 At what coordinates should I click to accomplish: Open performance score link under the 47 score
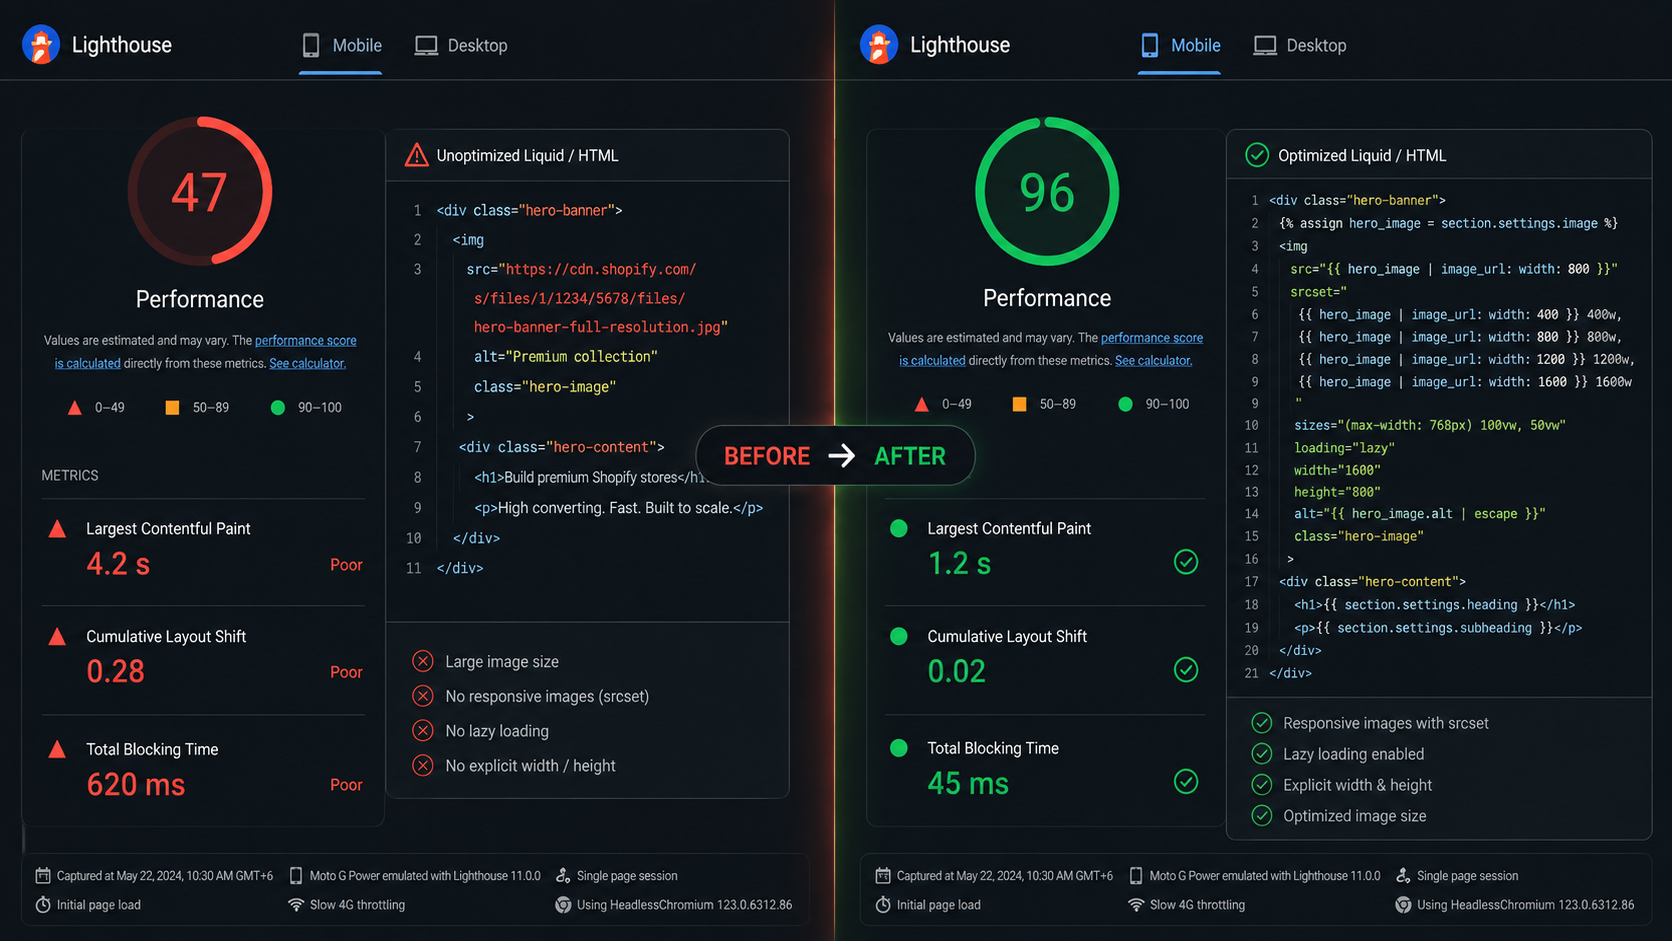click(x=305, y=341)
